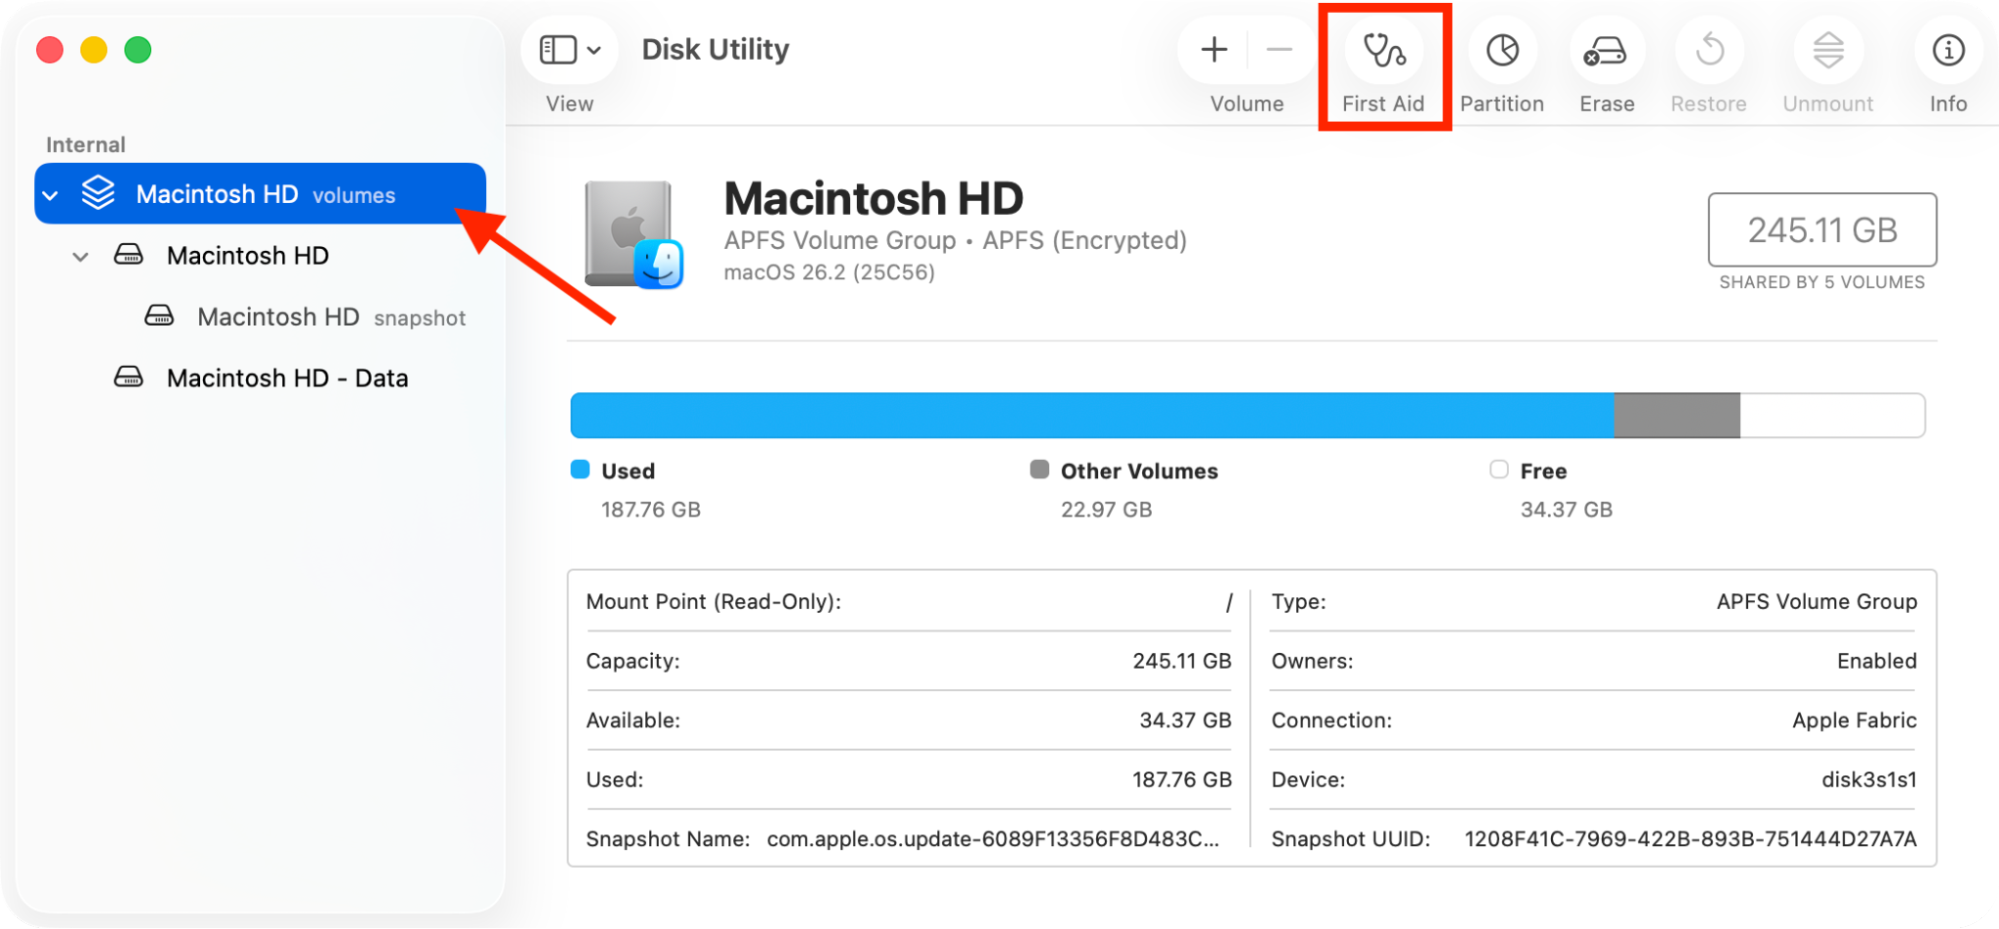Click the 245.11 GB capacity badge
Viewport: 1999px width, 929px height.
tap(1822, 230)
